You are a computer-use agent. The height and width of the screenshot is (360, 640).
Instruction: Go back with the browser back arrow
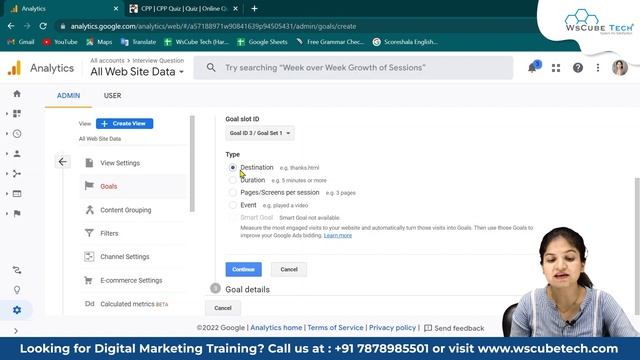click(x=11, y=26)
